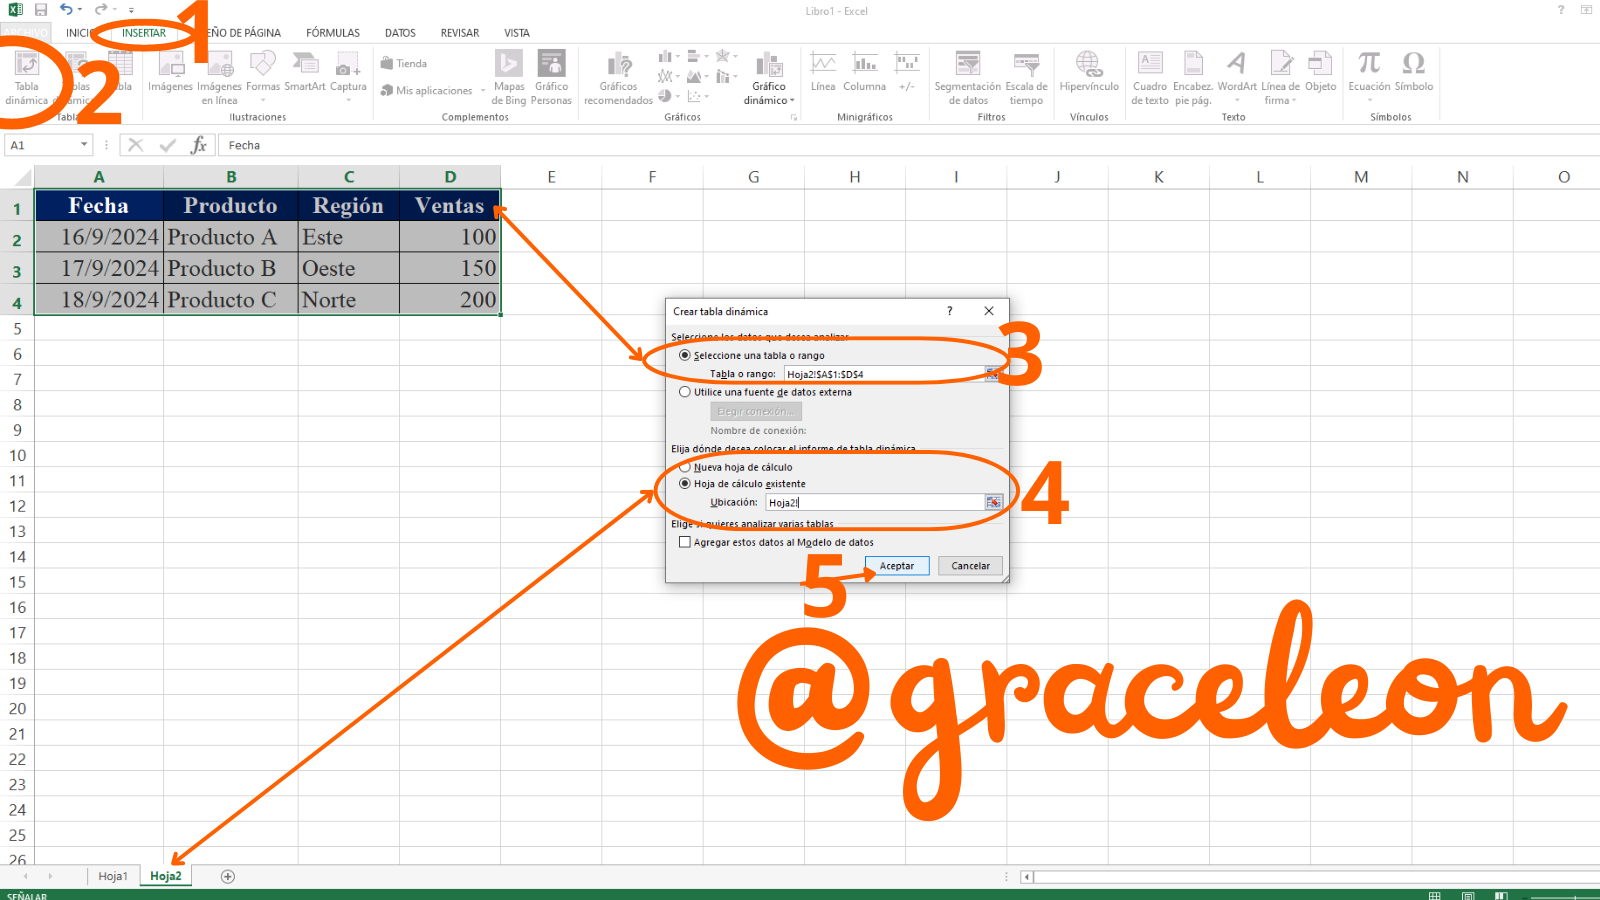Screen dimensions: 1600x900
Task: Switch to the REVISAR tab
Action: [x=460, y=33]
